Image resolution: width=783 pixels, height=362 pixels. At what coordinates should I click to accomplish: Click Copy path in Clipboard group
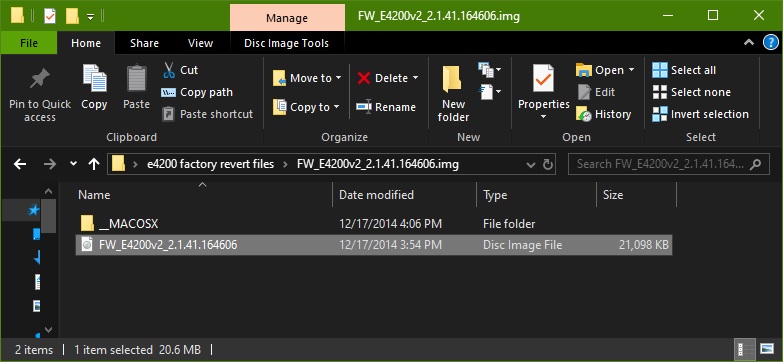(197, 92)
